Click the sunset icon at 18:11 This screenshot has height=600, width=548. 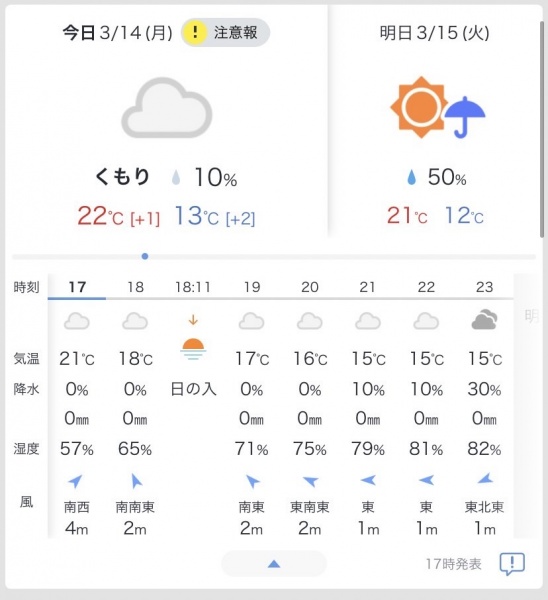click(193, 348)
